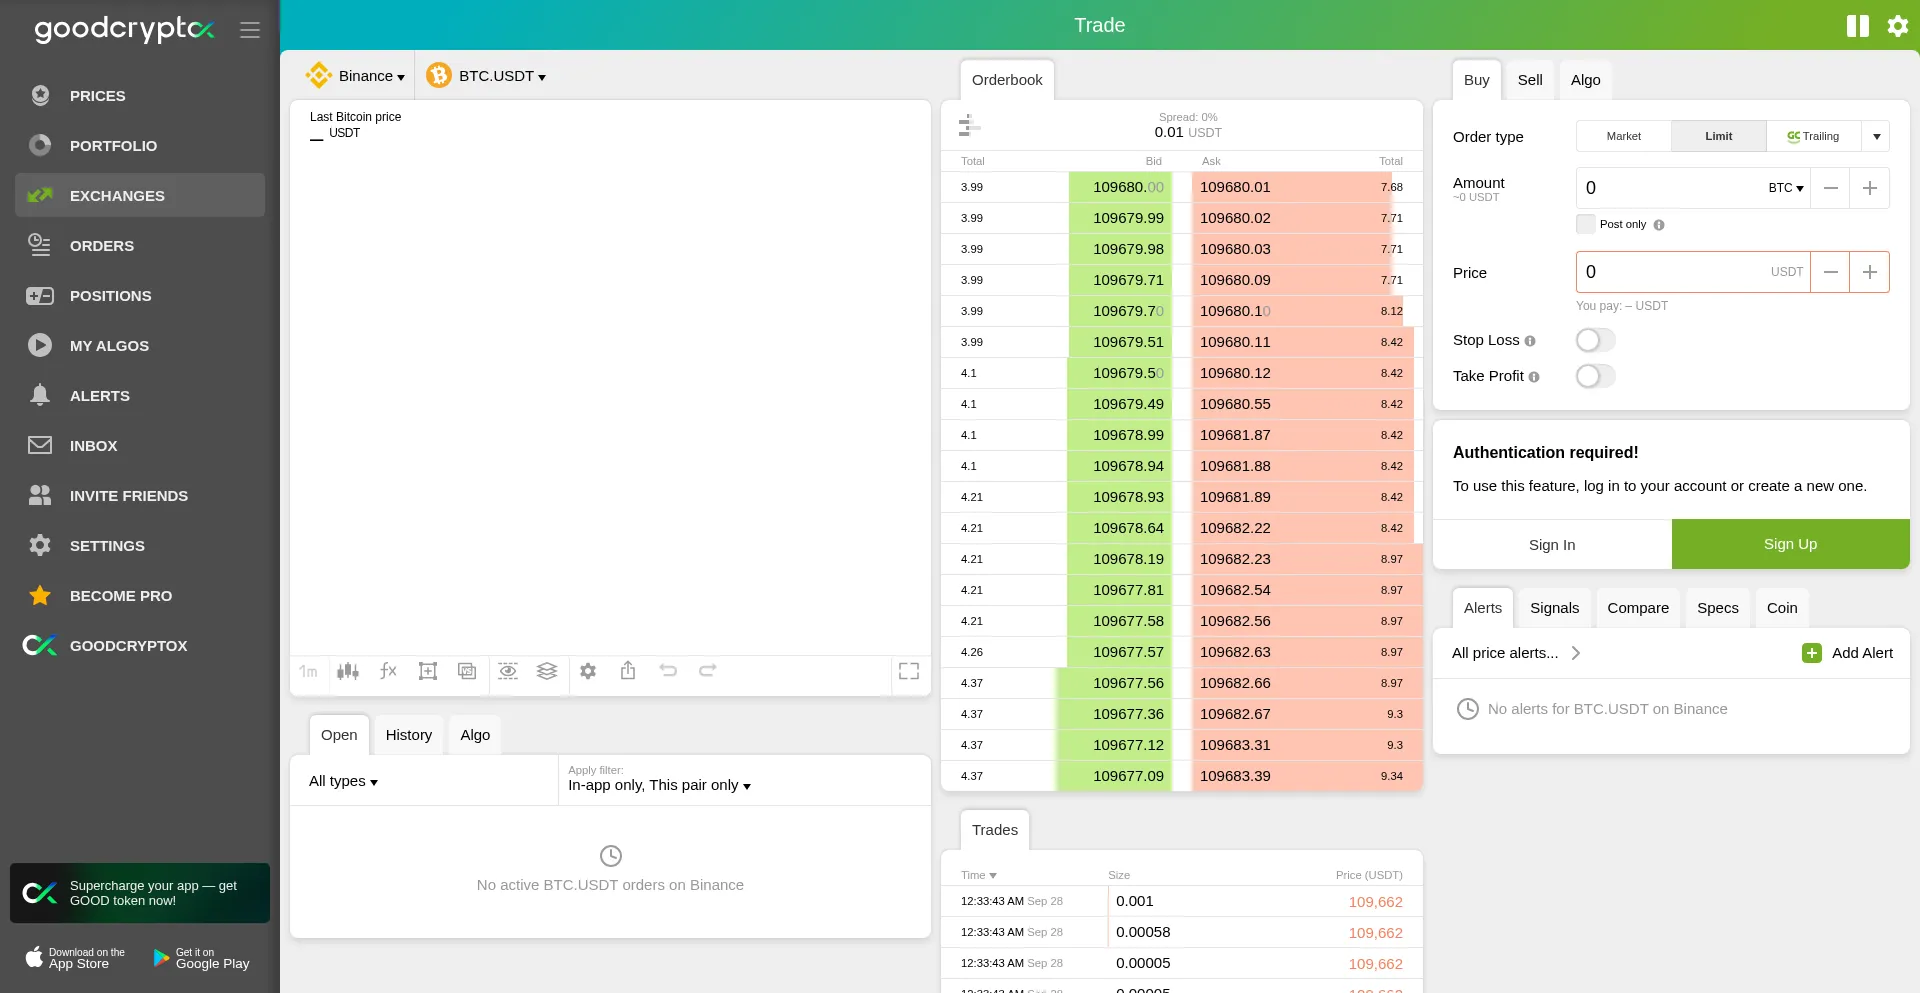The height and width of the screenshot is (993, 1920).
Task: Expand chart to fullscreen
Action: [x=909, y=671]
